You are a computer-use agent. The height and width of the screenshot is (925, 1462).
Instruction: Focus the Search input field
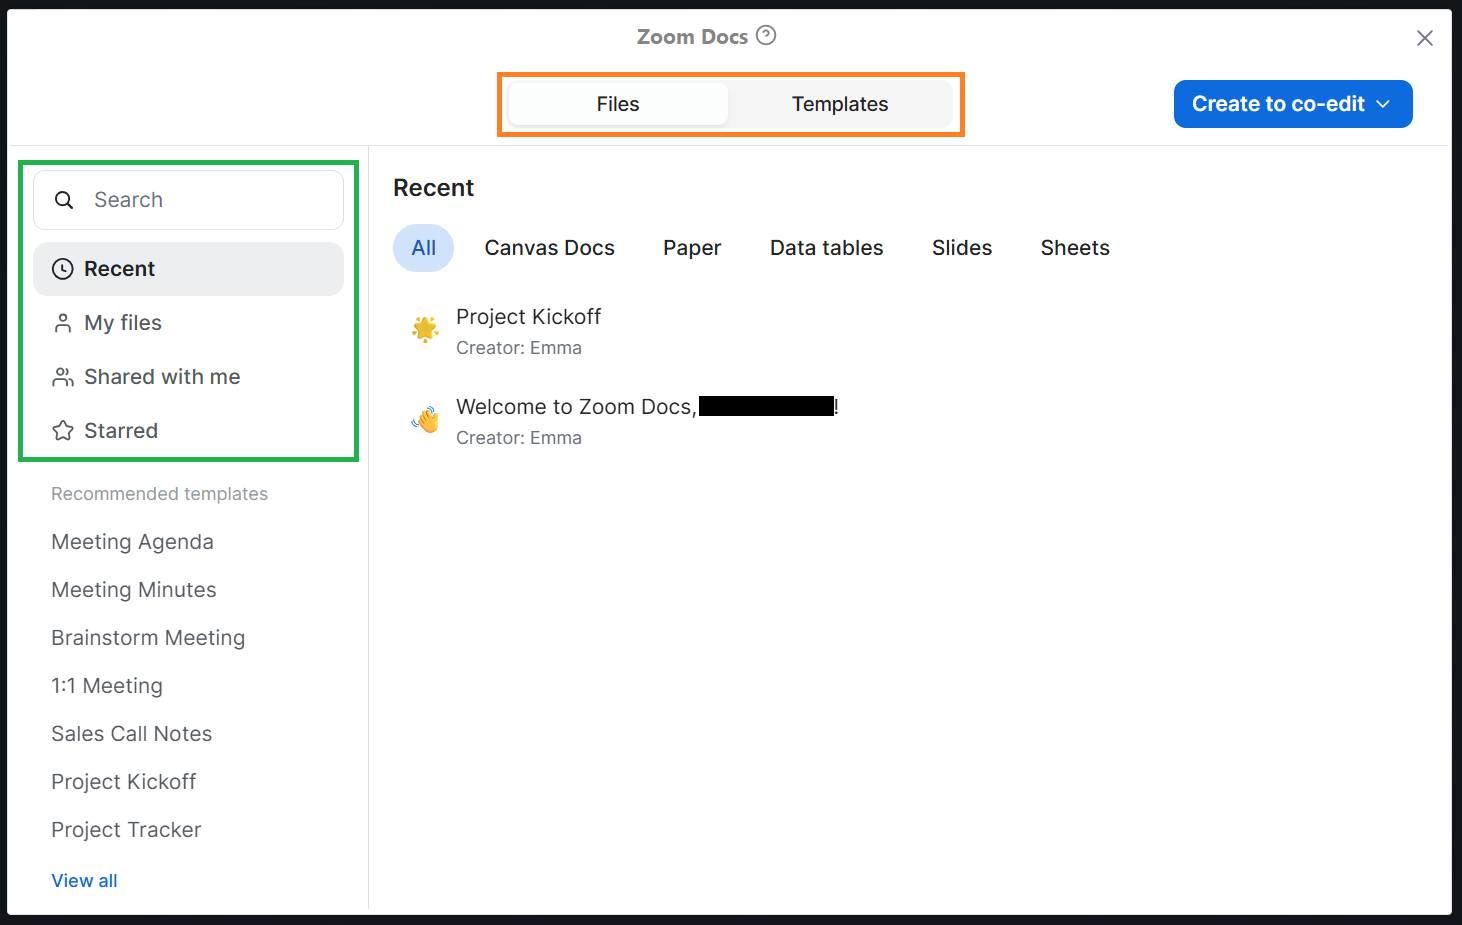(x=189, y=200)
